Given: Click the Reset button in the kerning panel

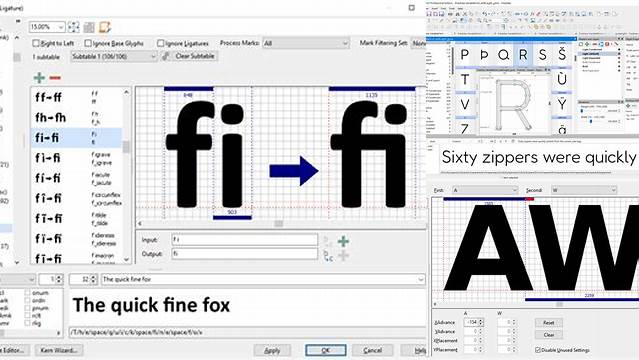Looking at the screenshot, I should 549,322.
